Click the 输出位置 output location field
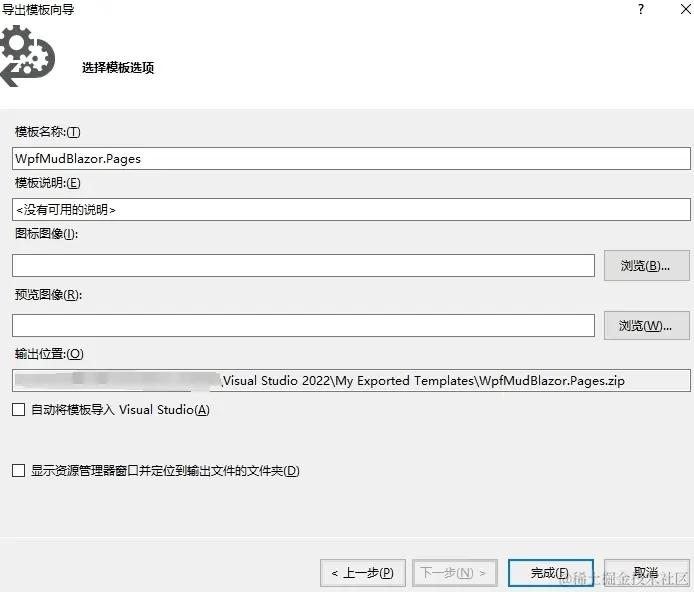 351,381
